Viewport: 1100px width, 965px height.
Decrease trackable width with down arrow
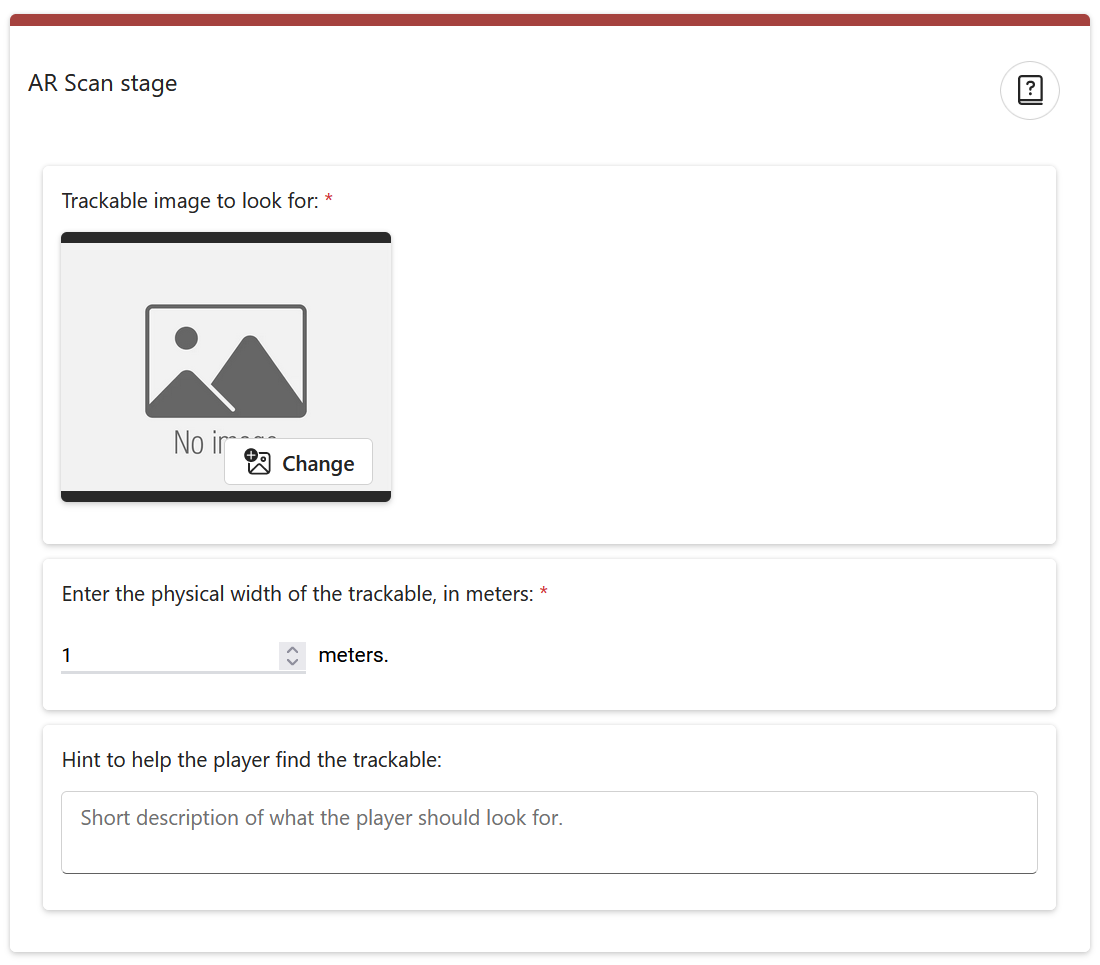pos(293,662)
